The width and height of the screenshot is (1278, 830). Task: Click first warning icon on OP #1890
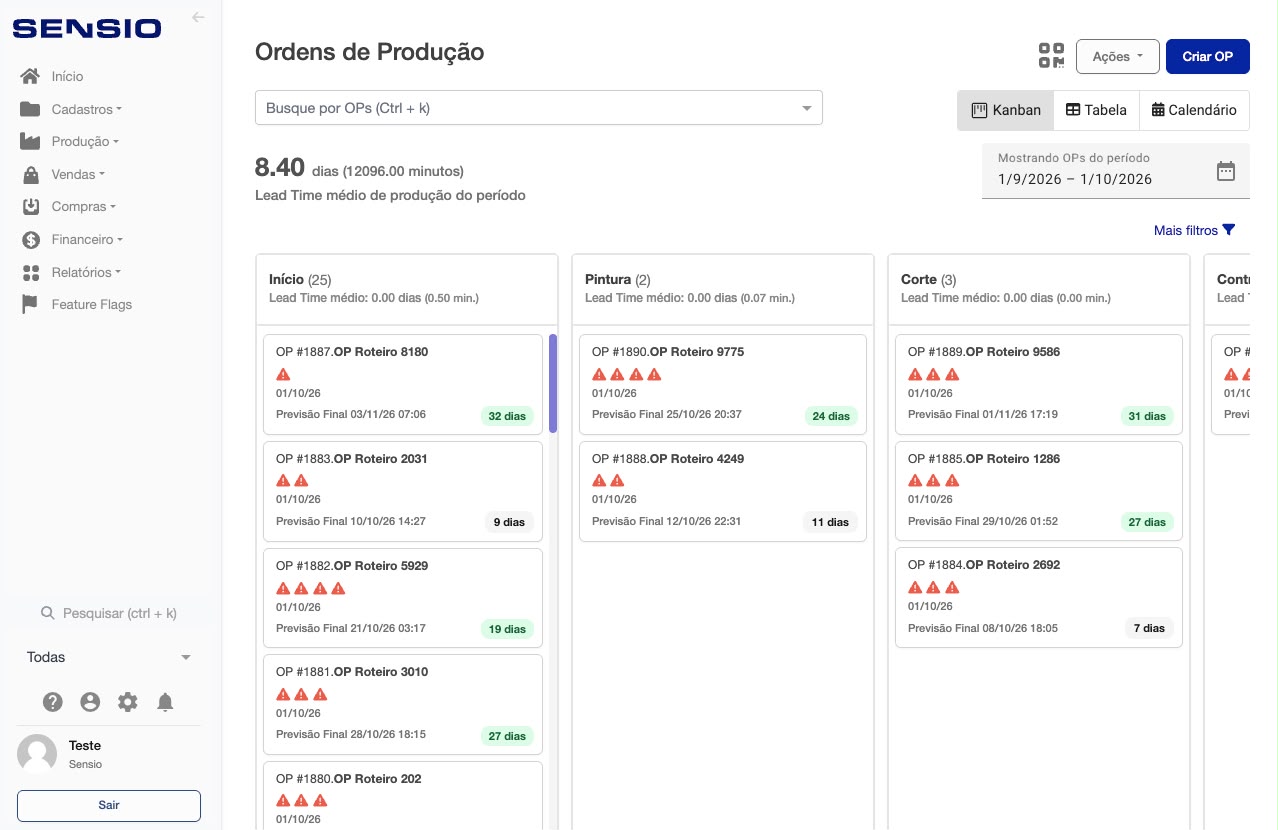coord(599,374)
